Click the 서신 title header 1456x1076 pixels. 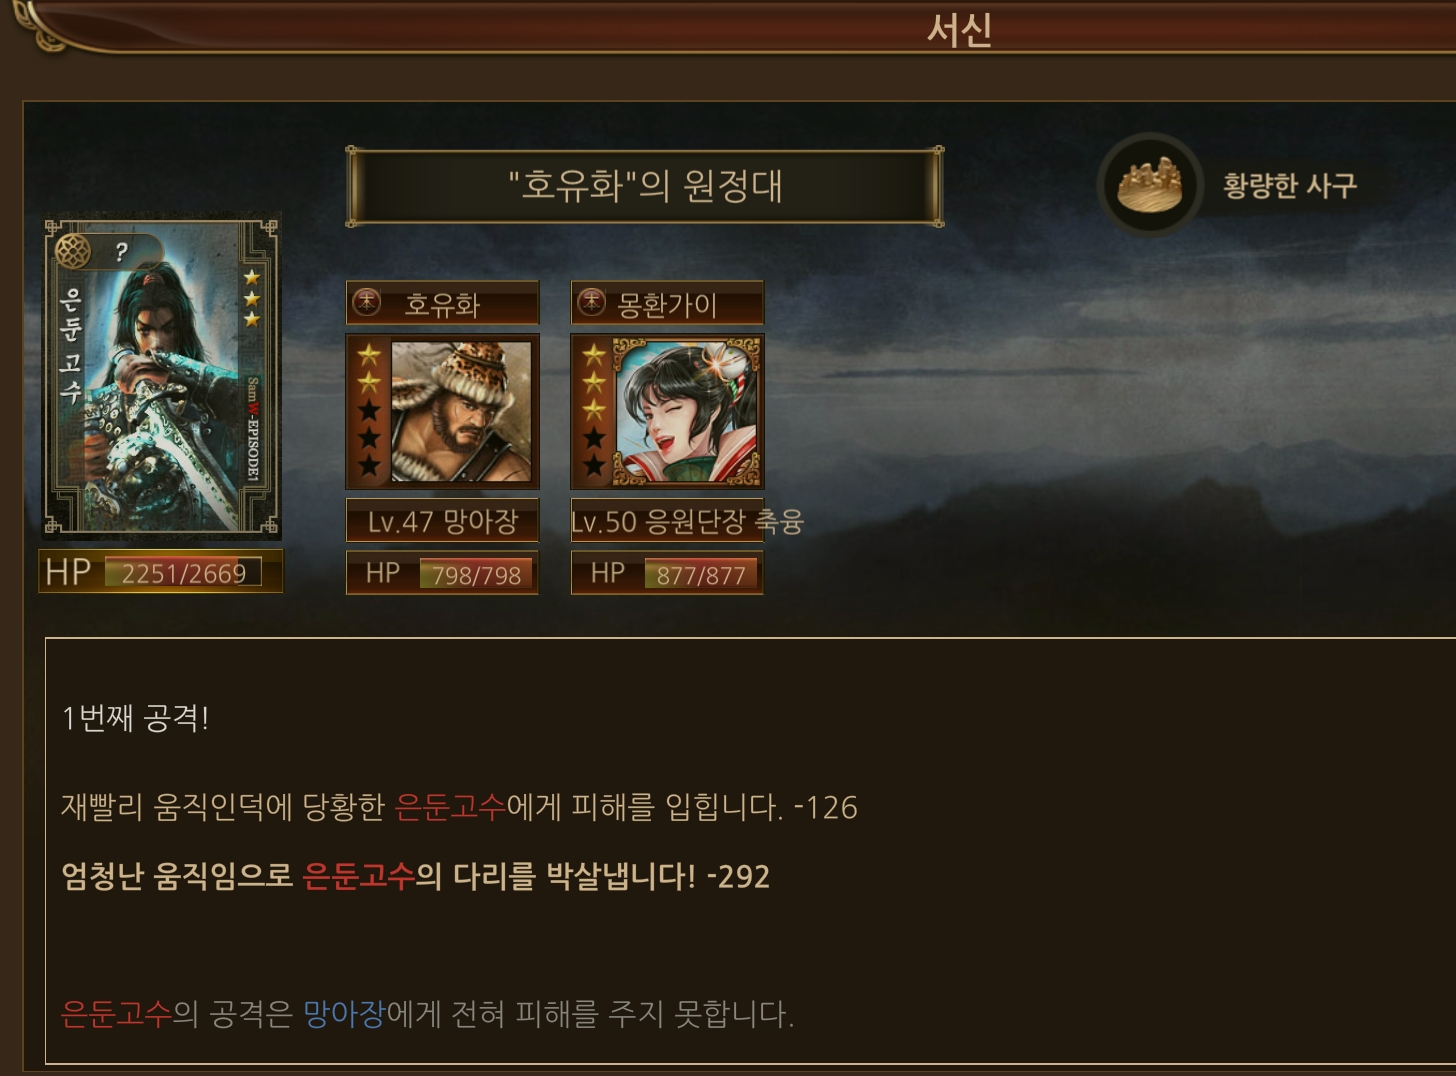pos(959,29)
